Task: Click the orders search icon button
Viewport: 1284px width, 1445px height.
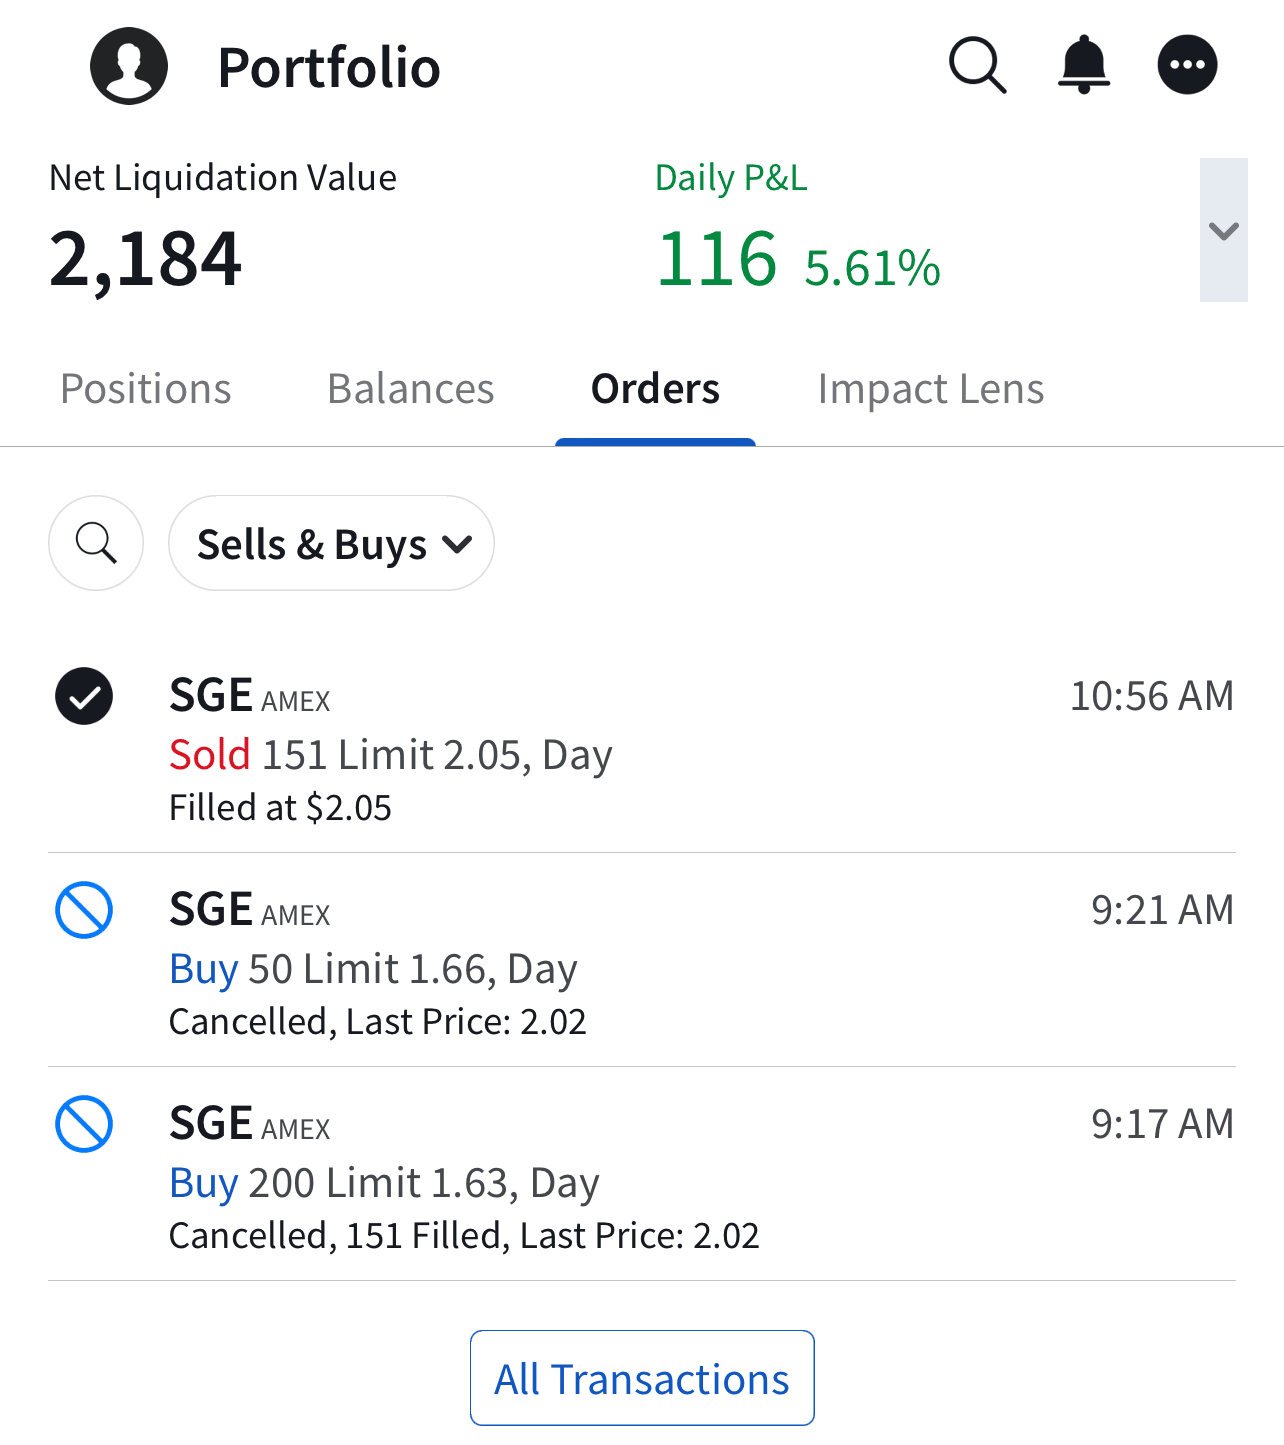Action: click(96, 543)
